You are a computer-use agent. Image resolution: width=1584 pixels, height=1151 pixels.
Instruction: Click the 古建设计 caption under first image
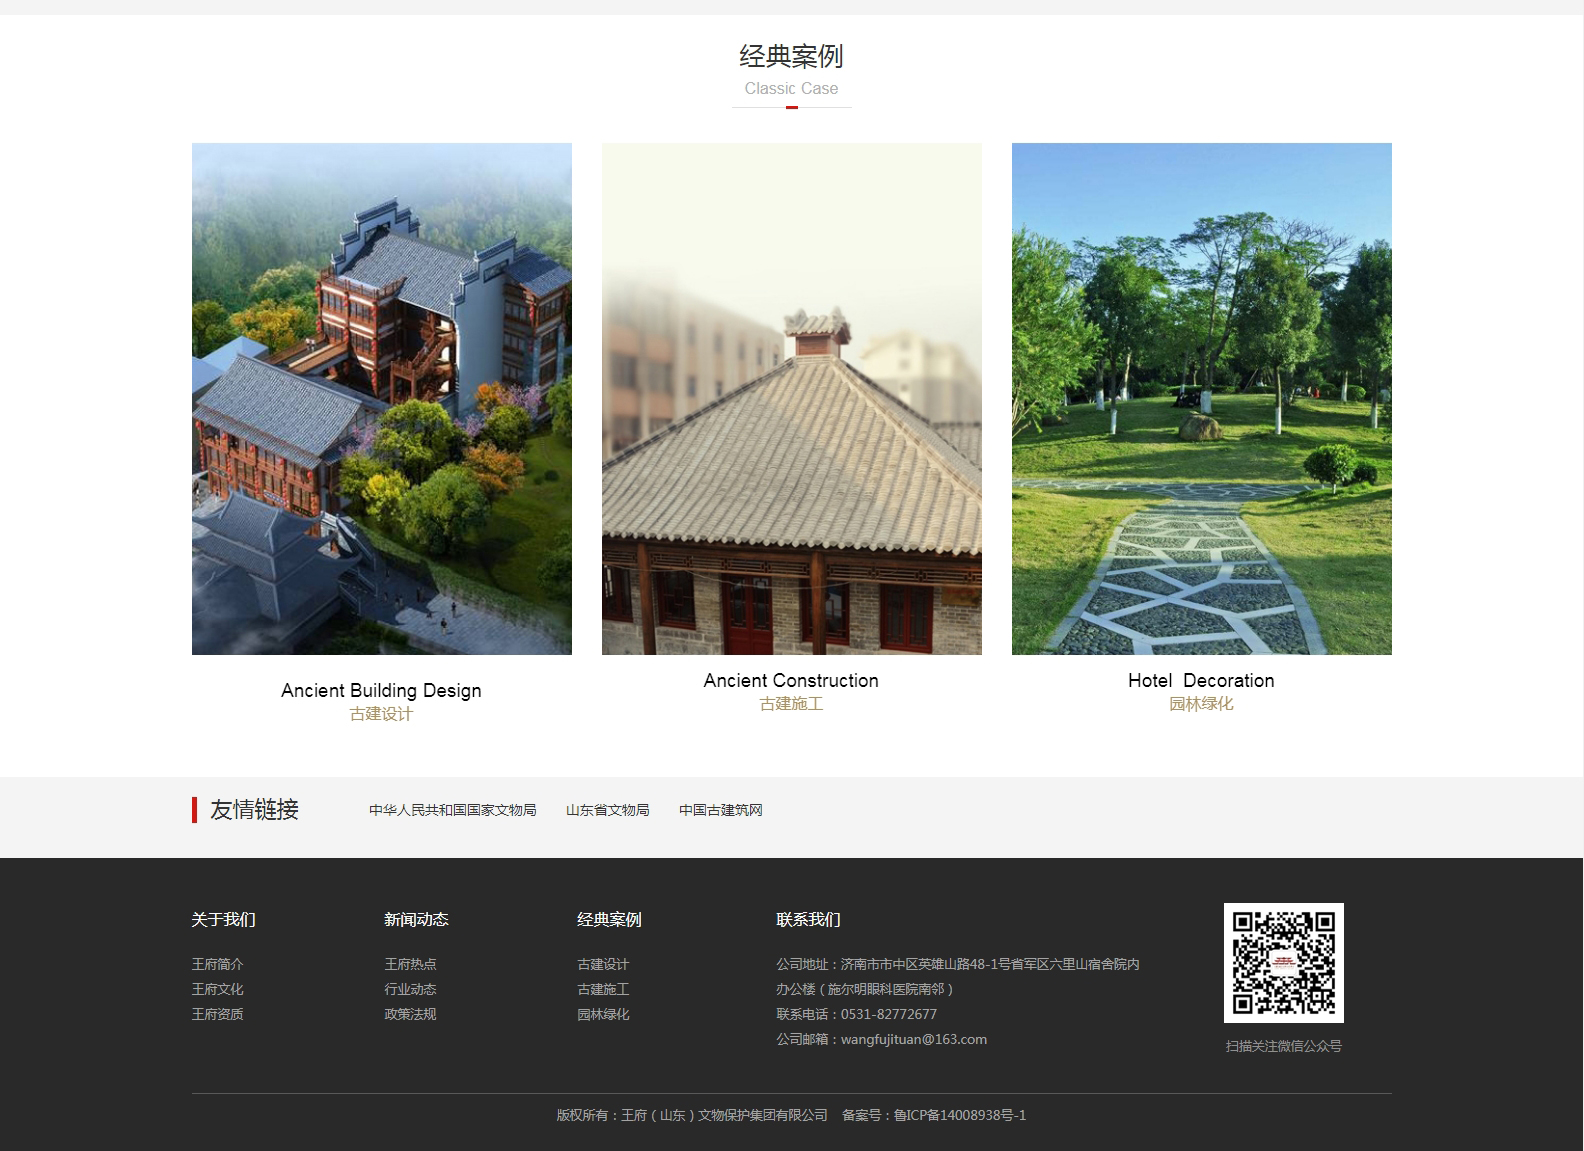click(x=381, y=714)
